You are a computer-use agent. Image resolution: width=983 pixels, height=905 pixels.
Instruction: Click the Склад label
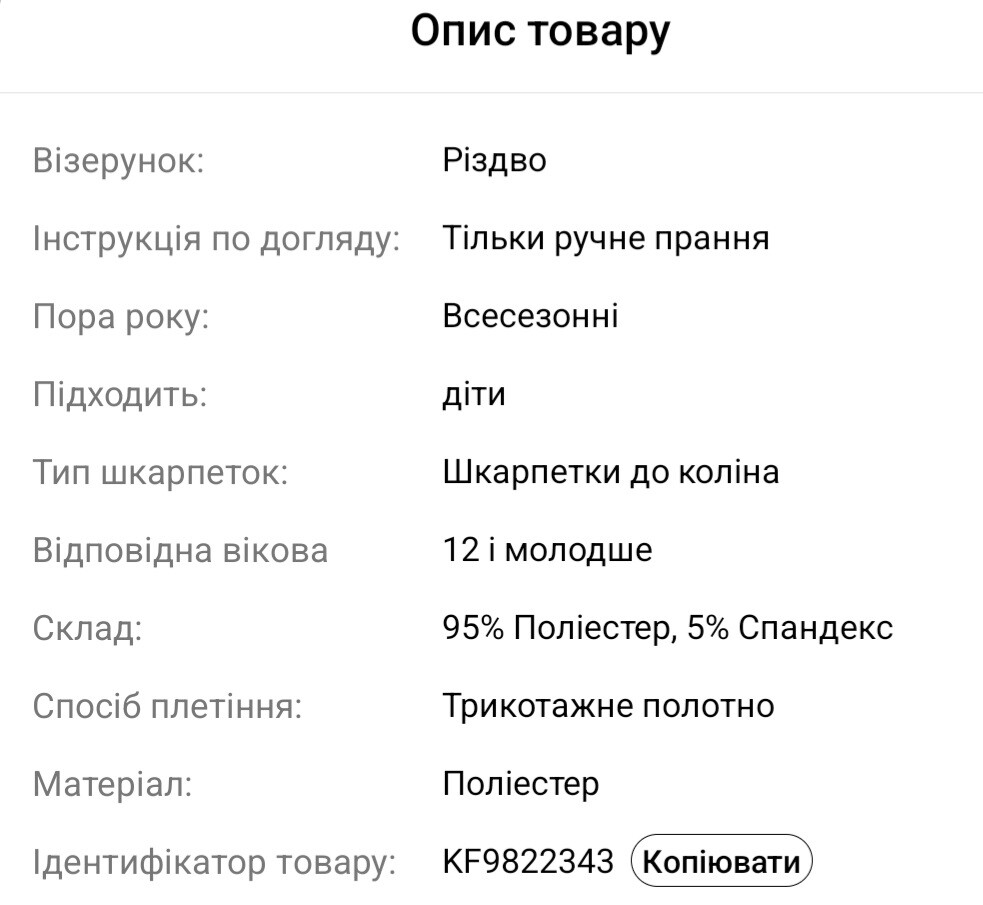(87, 628)
